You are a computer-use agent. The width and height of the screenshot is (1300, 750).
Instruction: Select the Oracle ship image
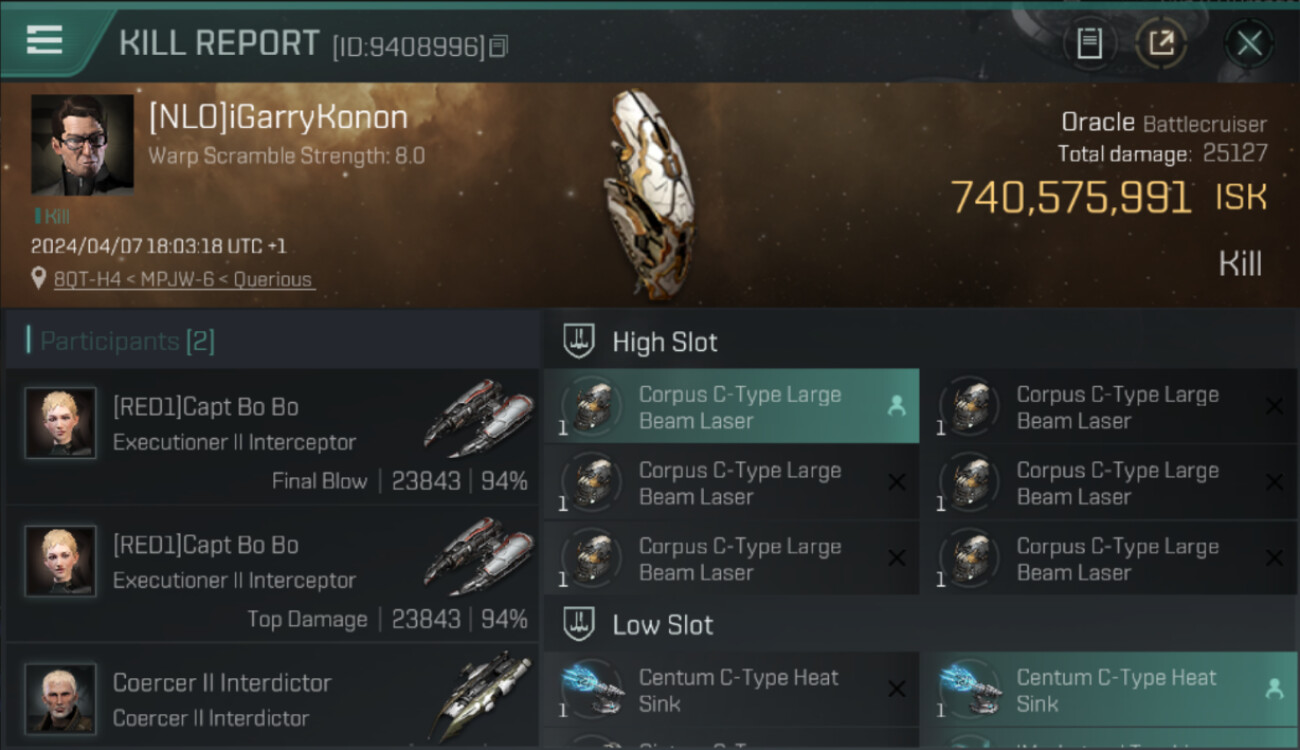(x=648, y=195)
